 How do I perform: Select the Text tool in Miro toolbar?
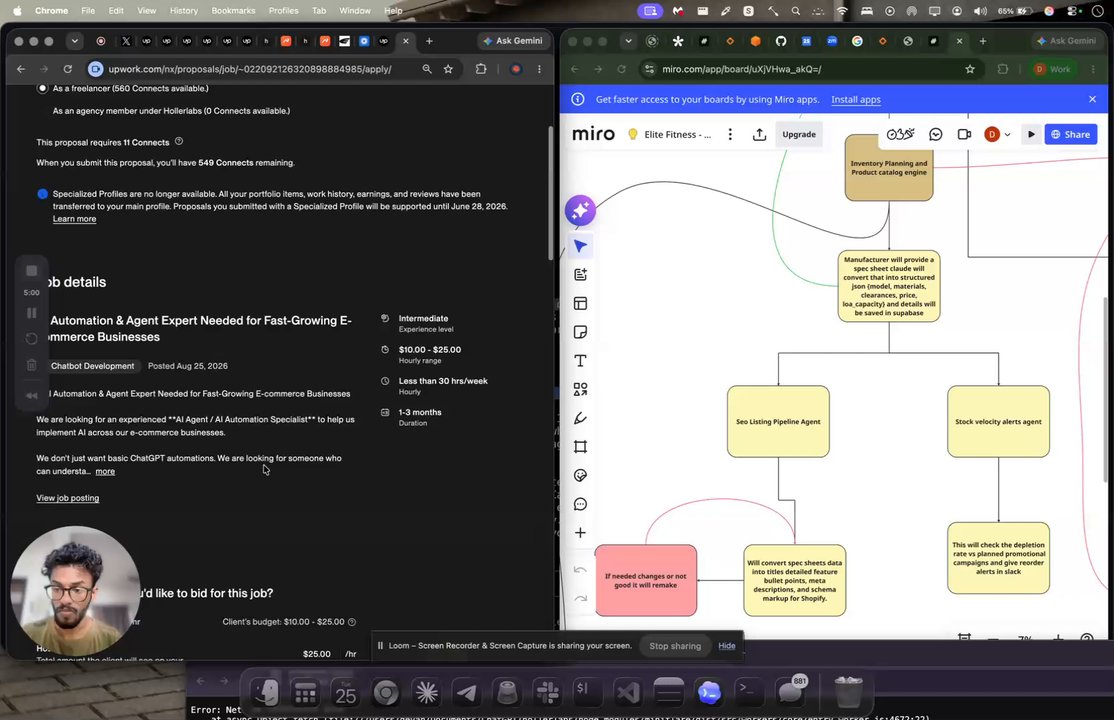(x=580, y=361)
